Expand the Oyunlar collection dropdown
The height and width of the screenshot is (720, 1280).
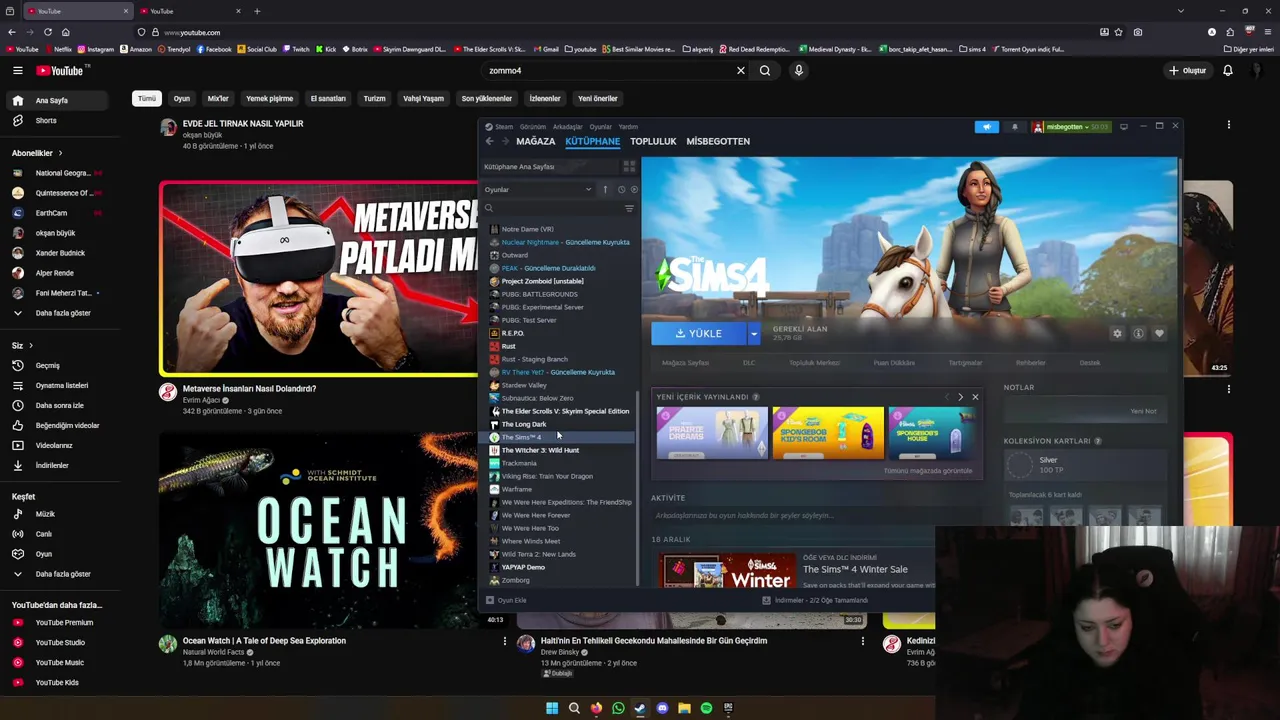coord(538,189)
